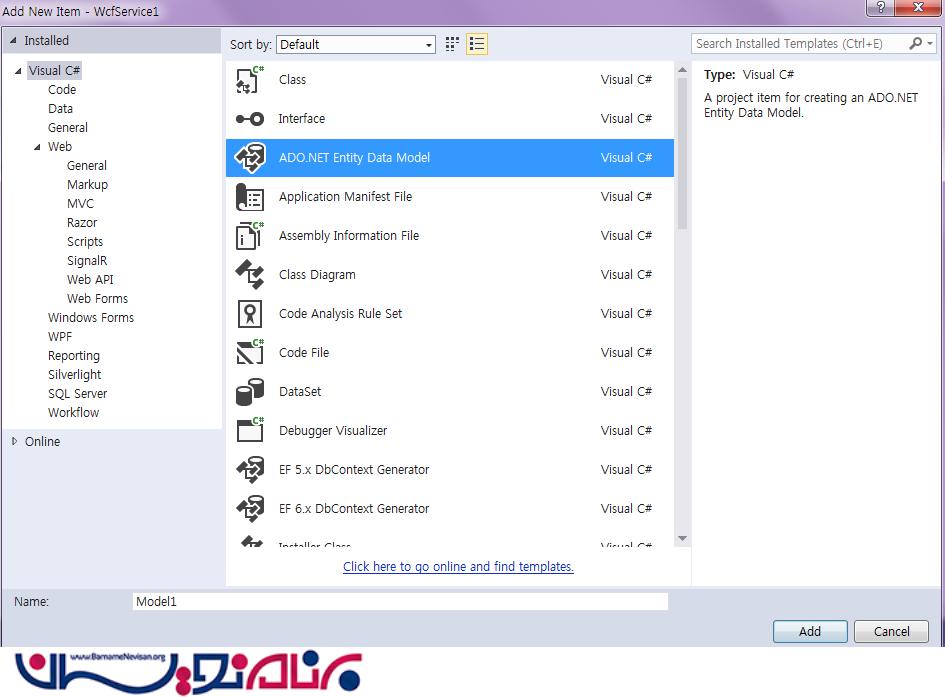Collapse the Visual C# tree node
Image resolution: width=945 pixels, height=697 pixels.
pos(18,71)
